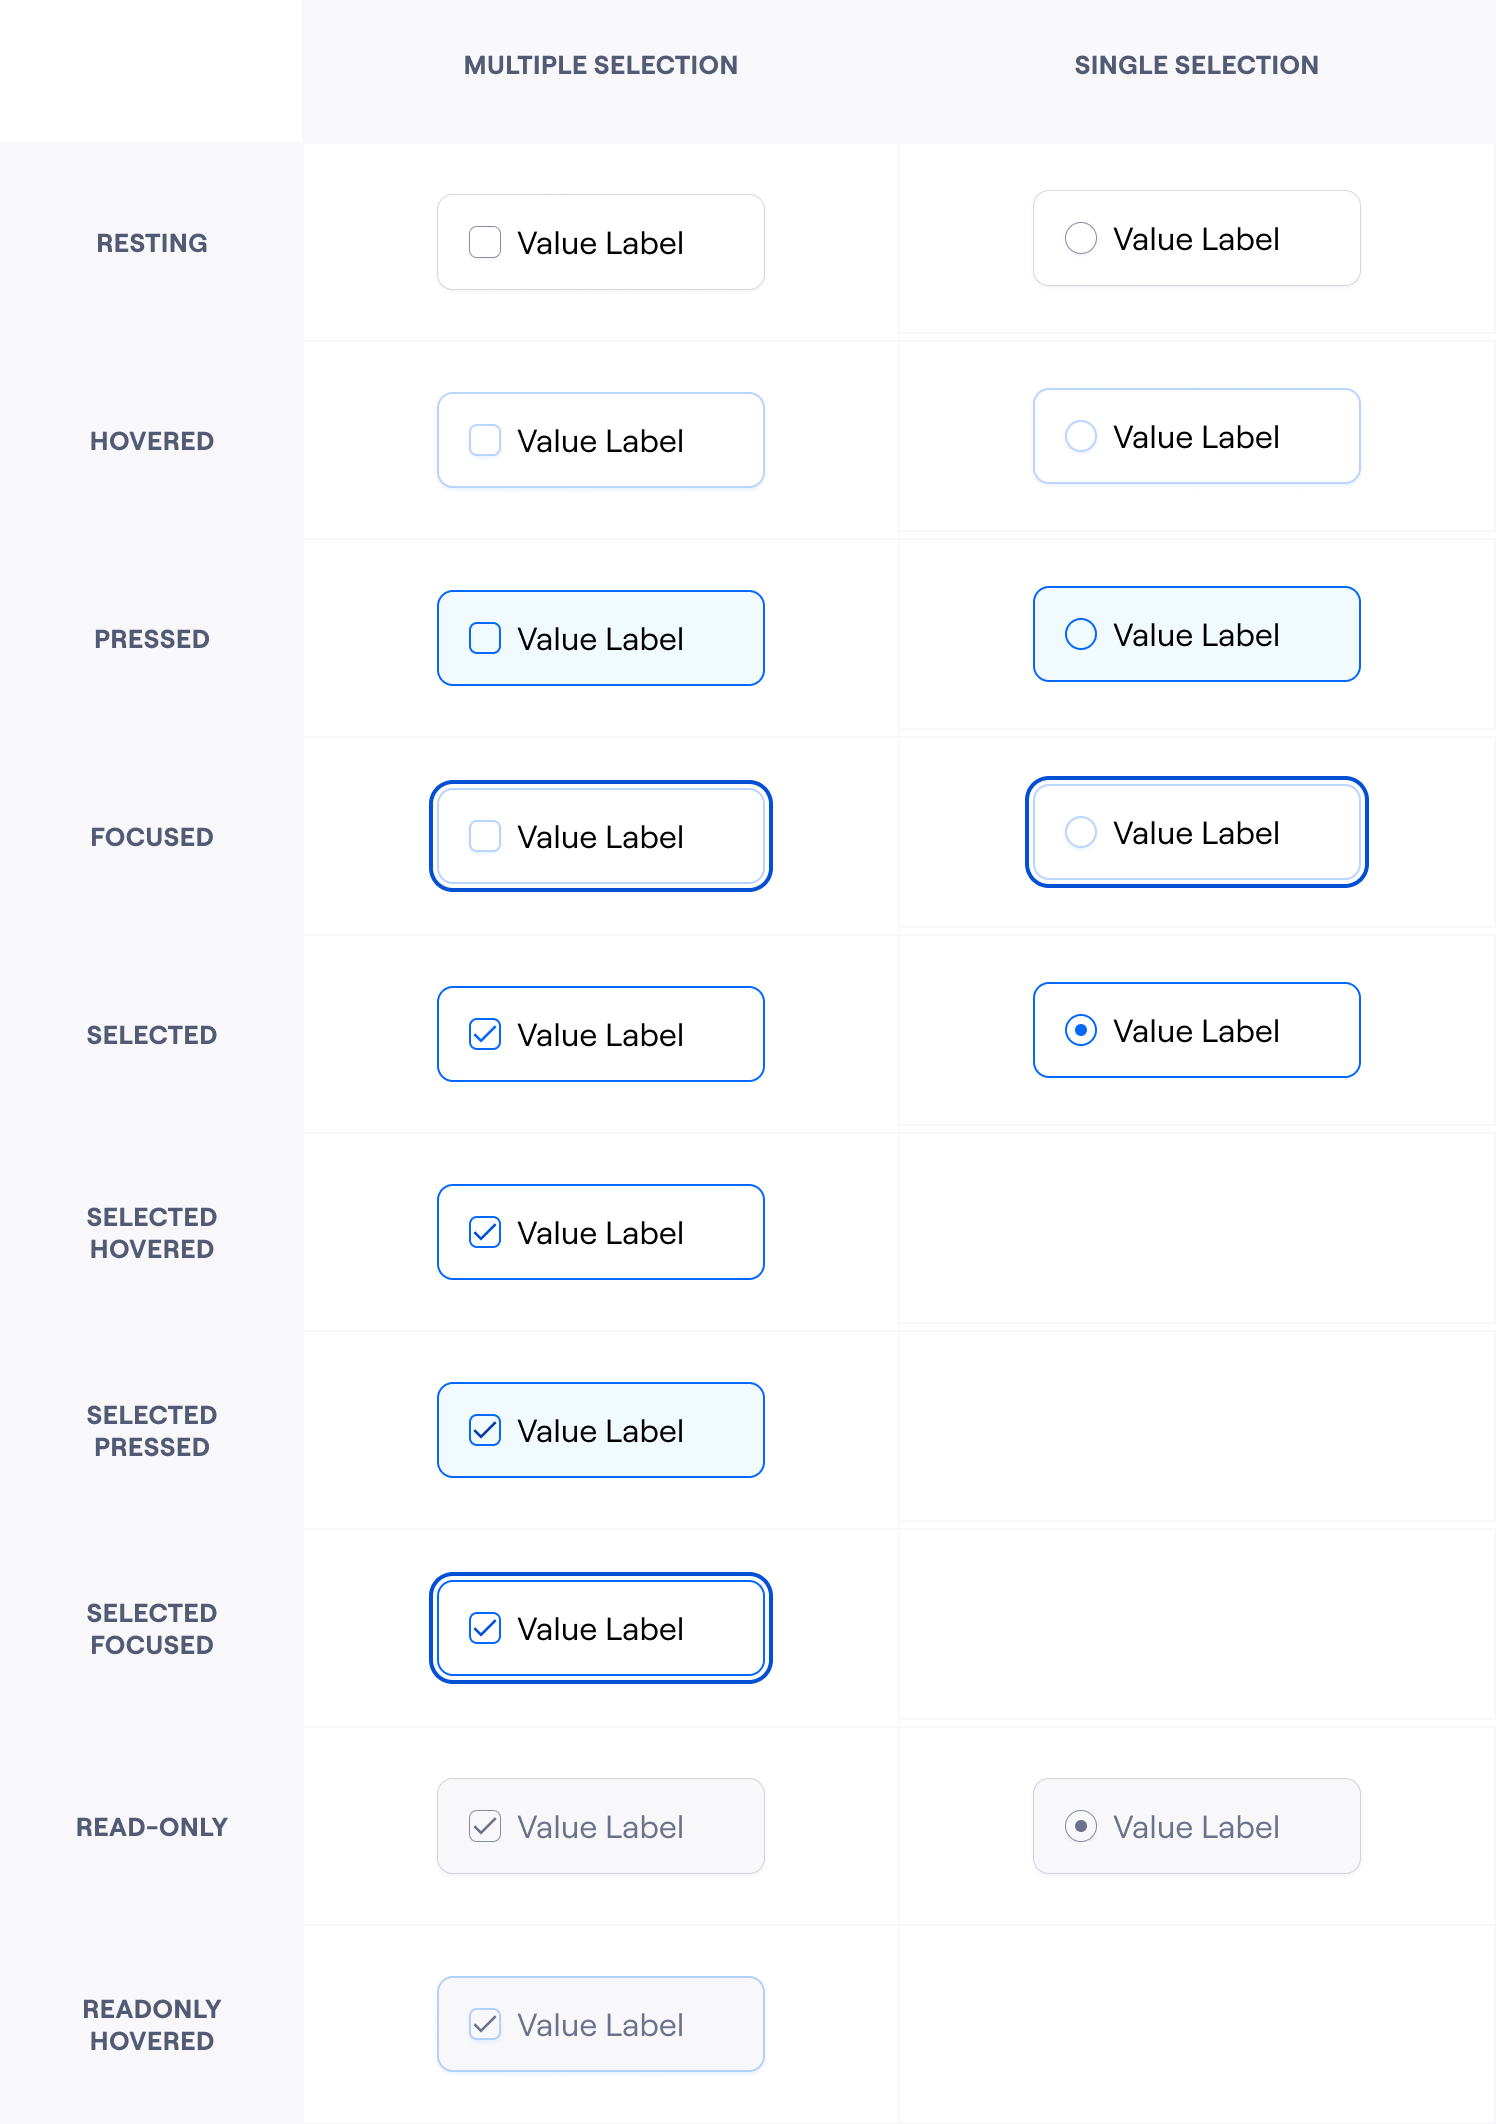Select the Hovered row radio button

coord(1081,436)
